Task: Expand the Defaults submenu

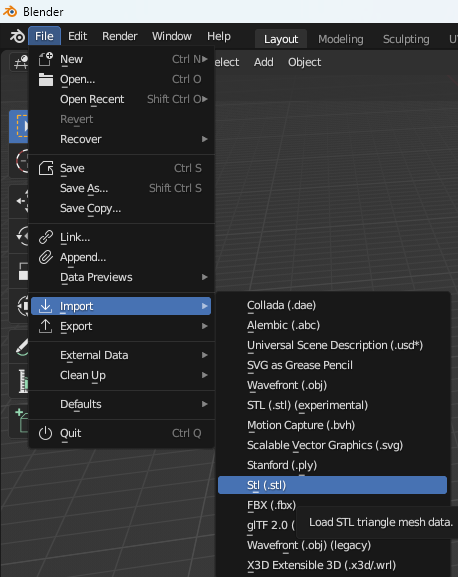Action: click(x=121, y=404)
